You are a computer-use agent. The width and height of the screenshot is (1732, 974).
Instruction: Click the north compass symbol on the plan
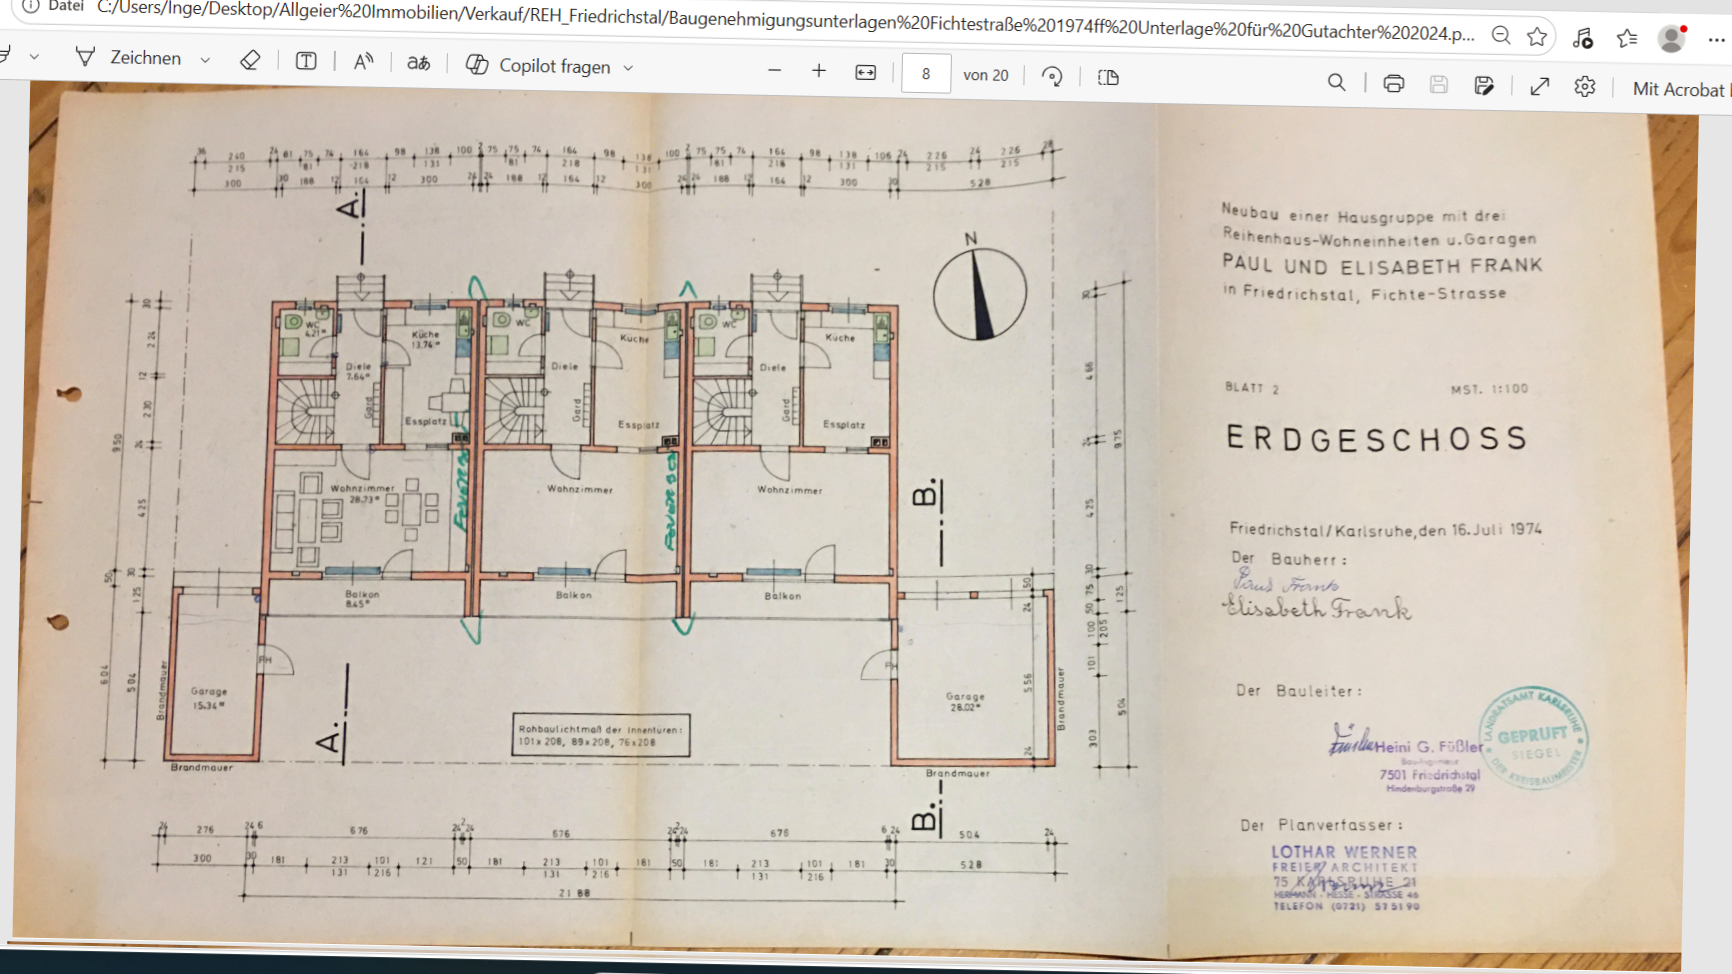[980, 292]
